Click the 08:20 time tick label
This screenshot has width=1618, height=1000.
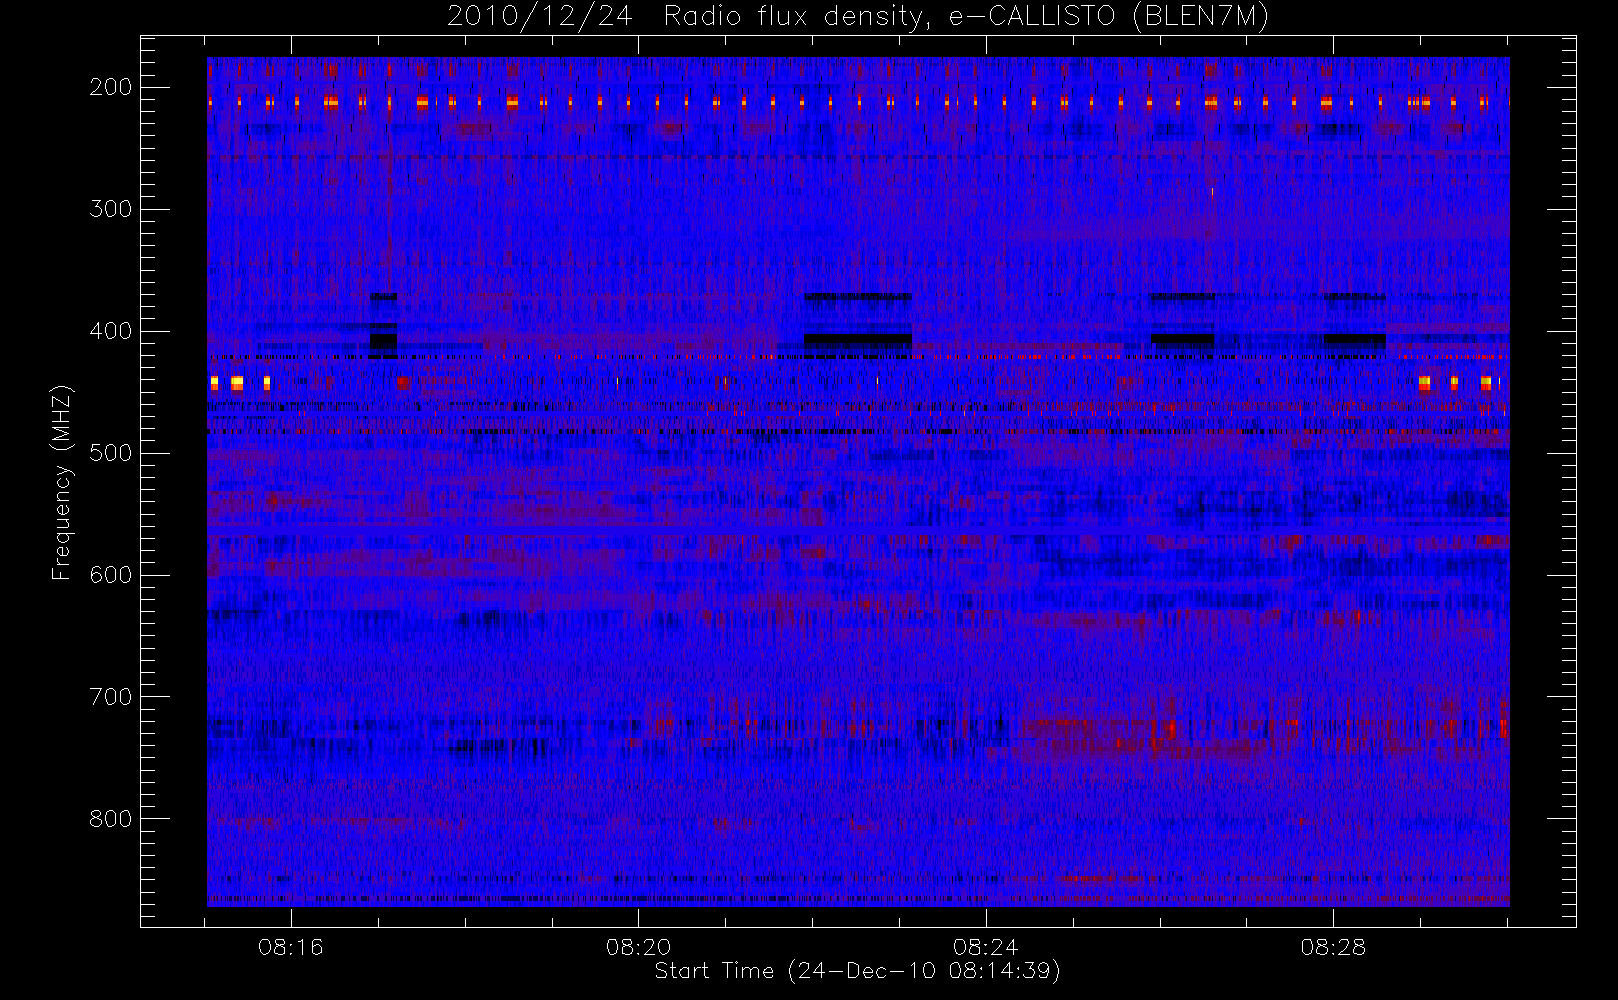pyautogui.click(x=638, y=947)
